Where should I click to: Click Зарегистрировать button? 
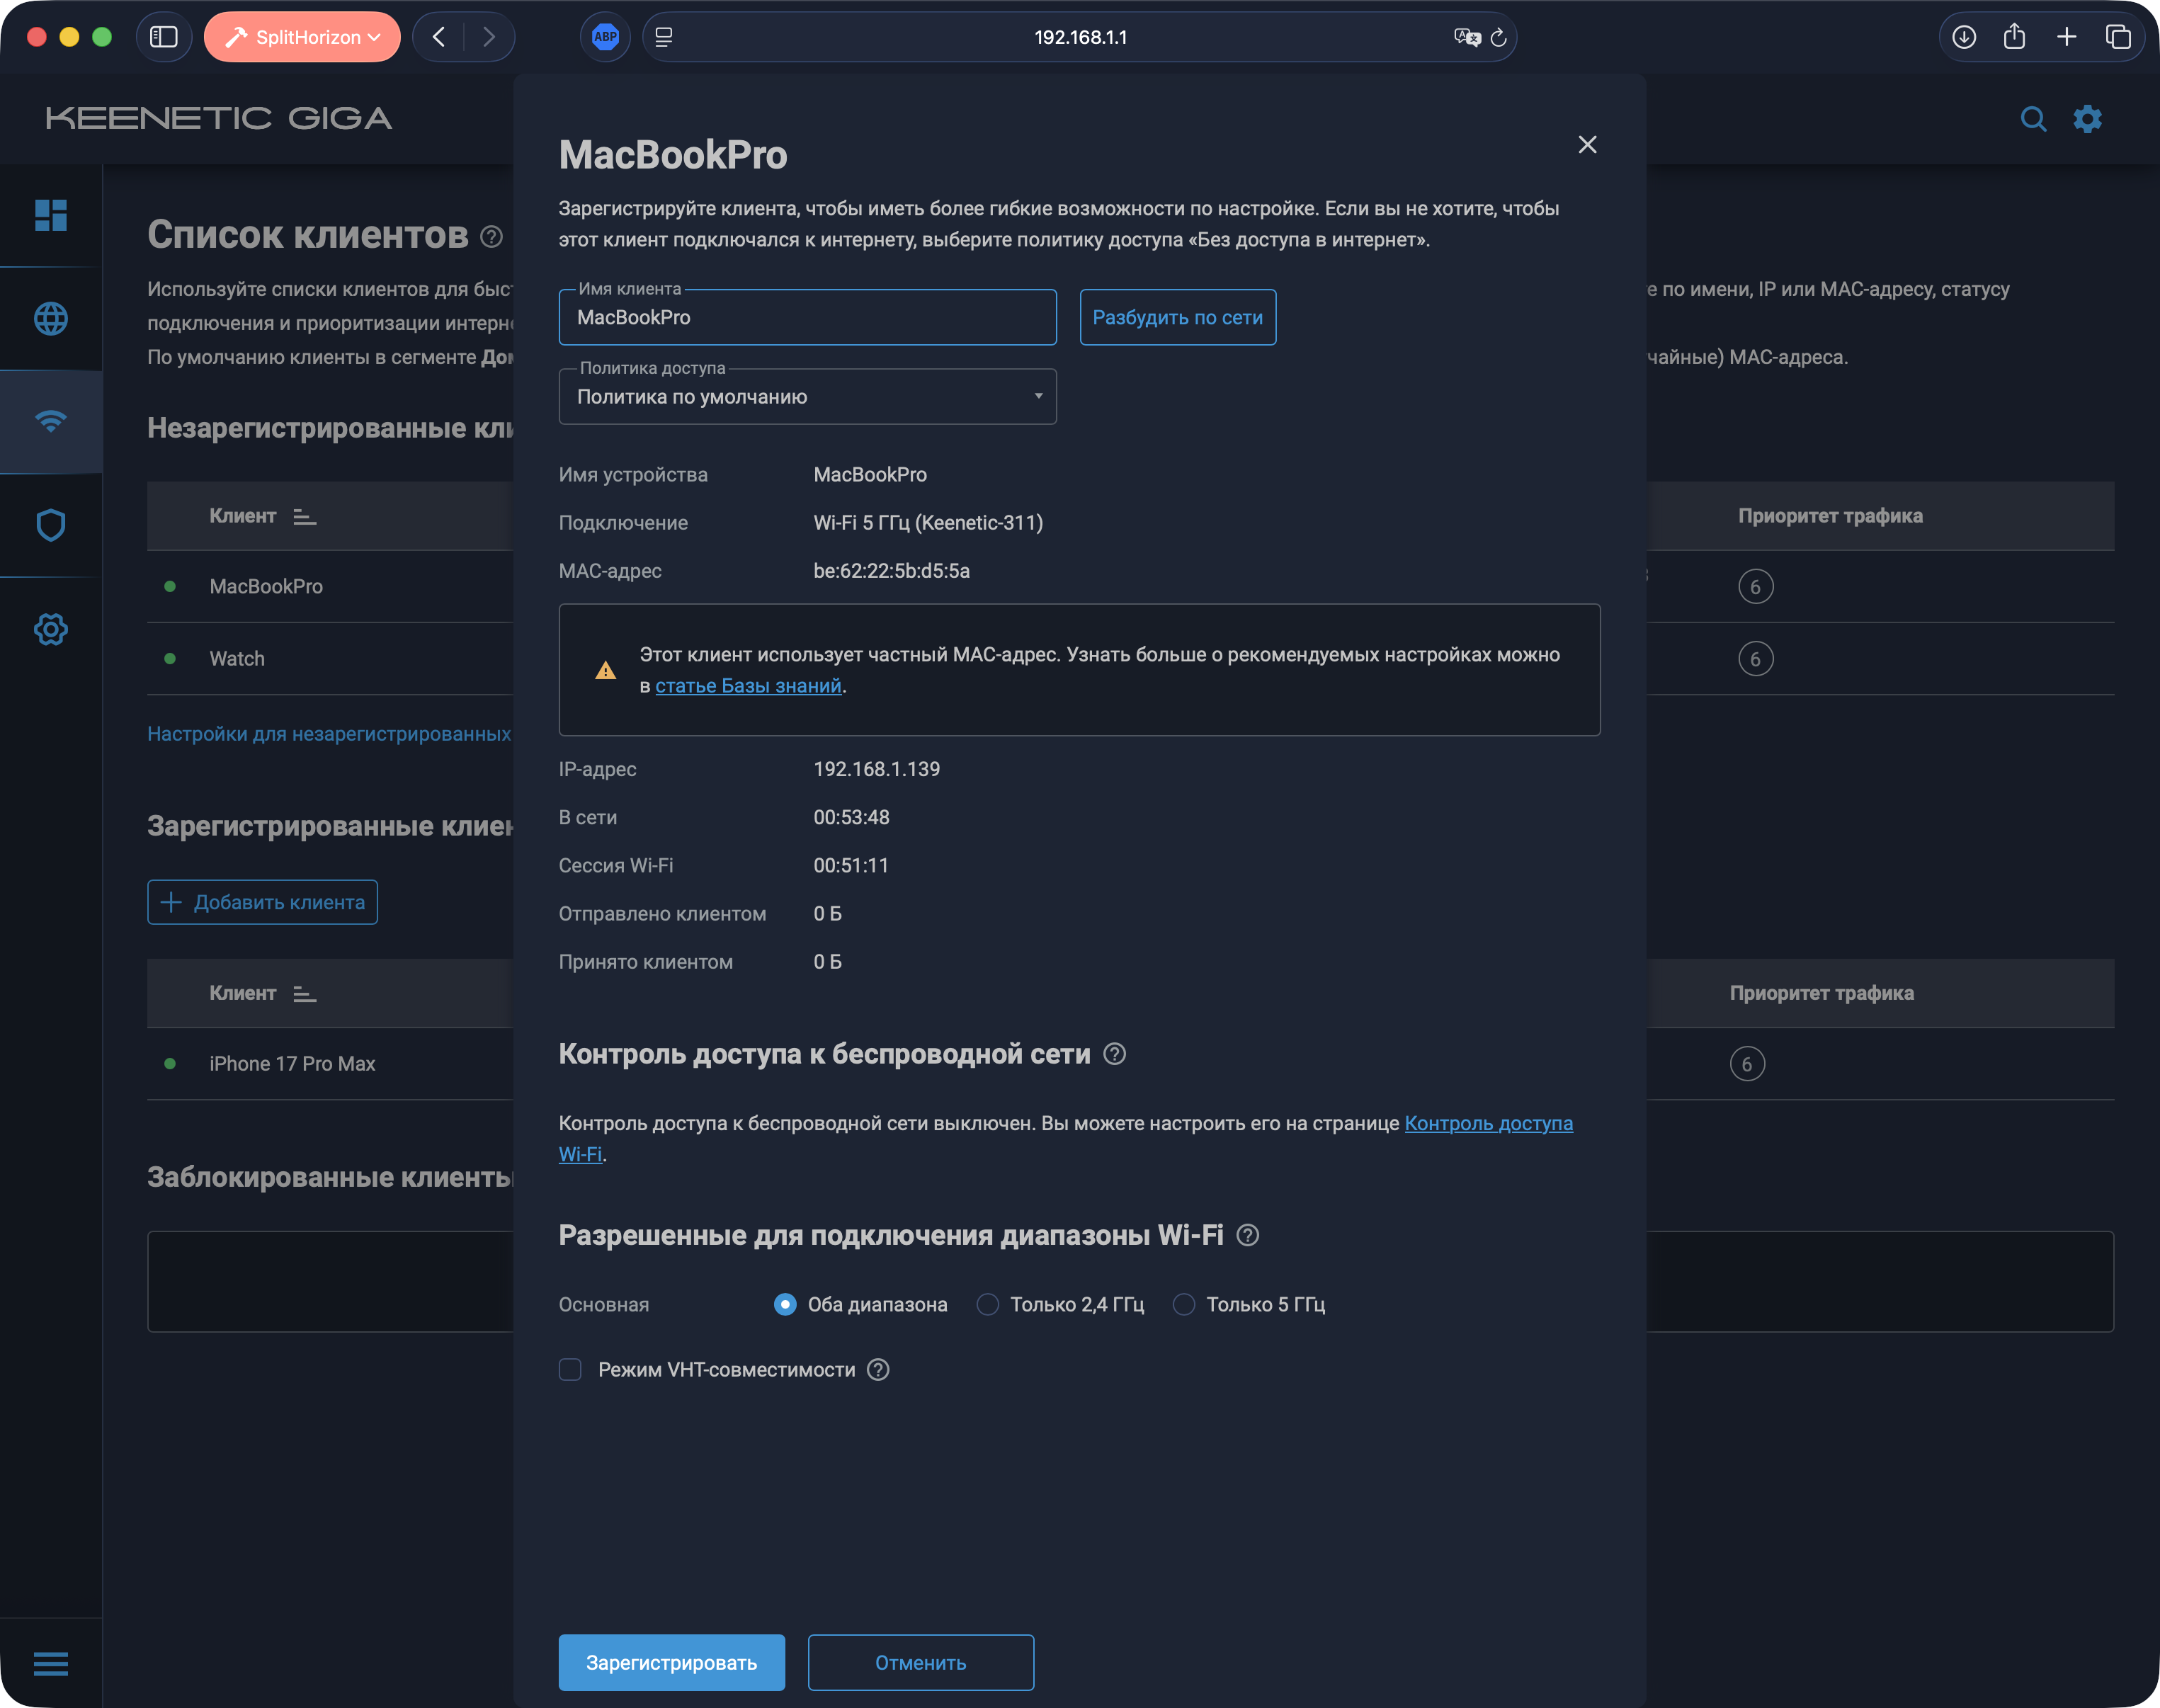(x=671, y=1663)
